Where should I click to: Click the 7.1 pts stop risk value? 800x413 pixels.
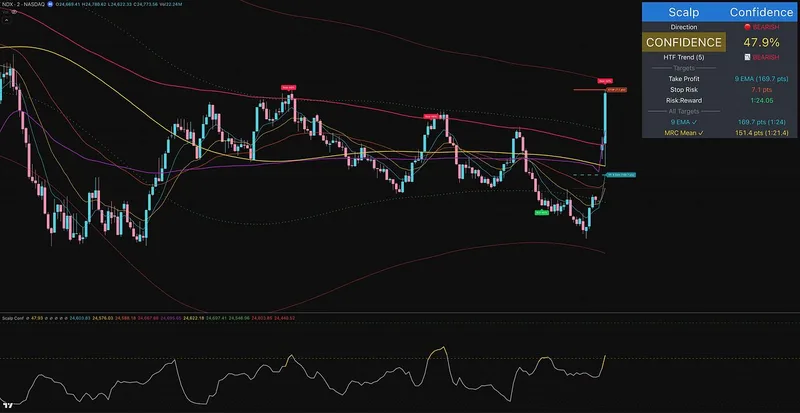[761, 89]
